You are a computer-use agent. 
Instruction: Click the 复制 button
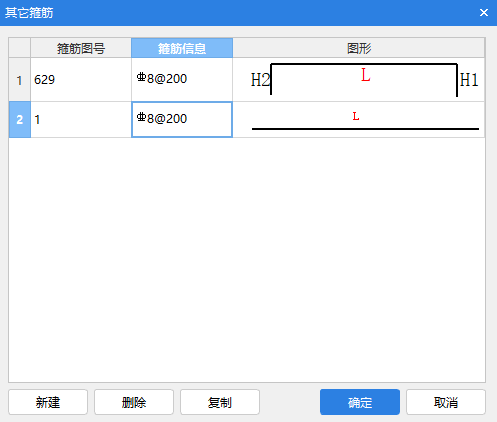click(220, 402)
